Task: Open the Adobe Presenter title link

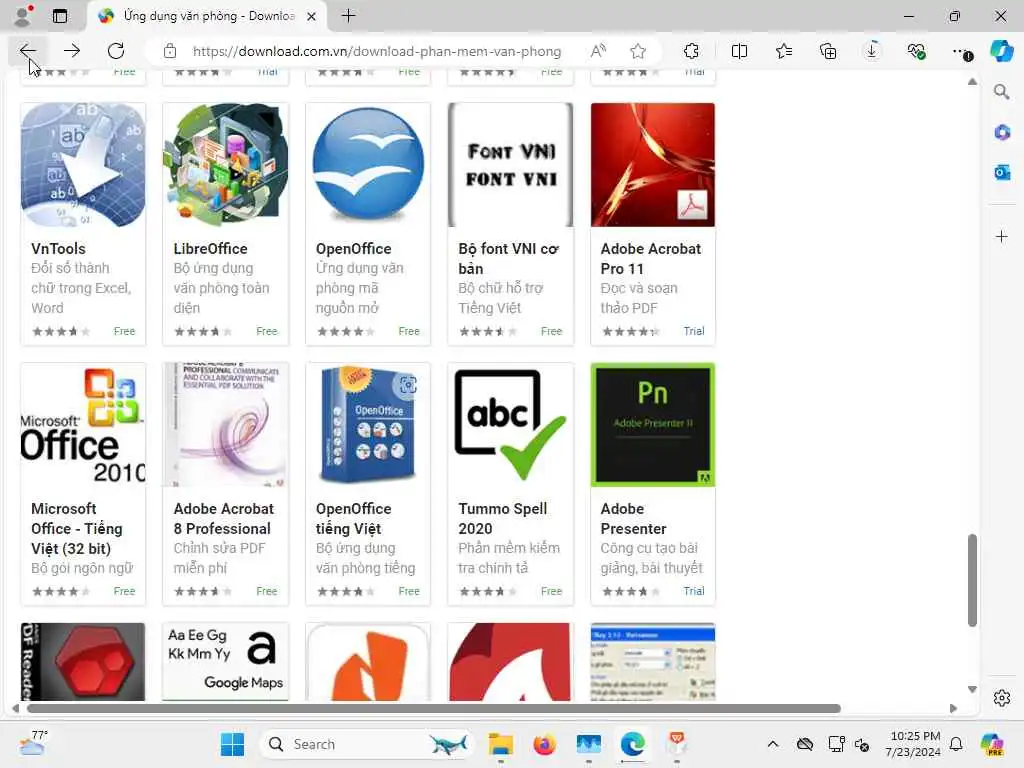Action: coord(633,519)
